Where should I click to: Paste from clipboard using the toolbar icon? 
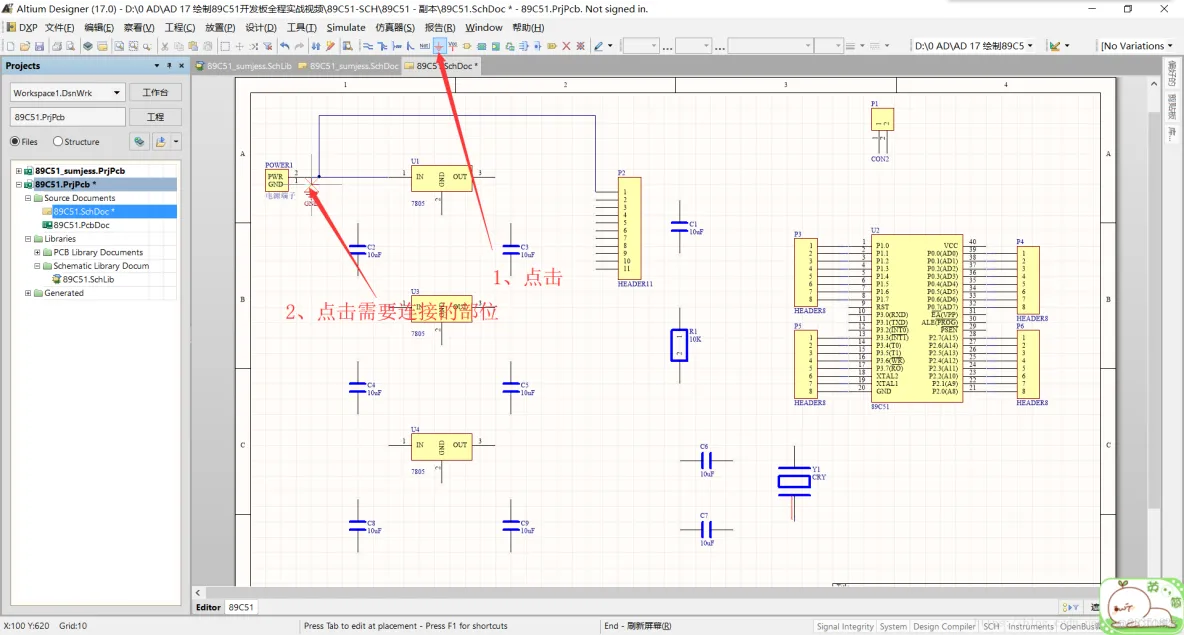(193, 46)
